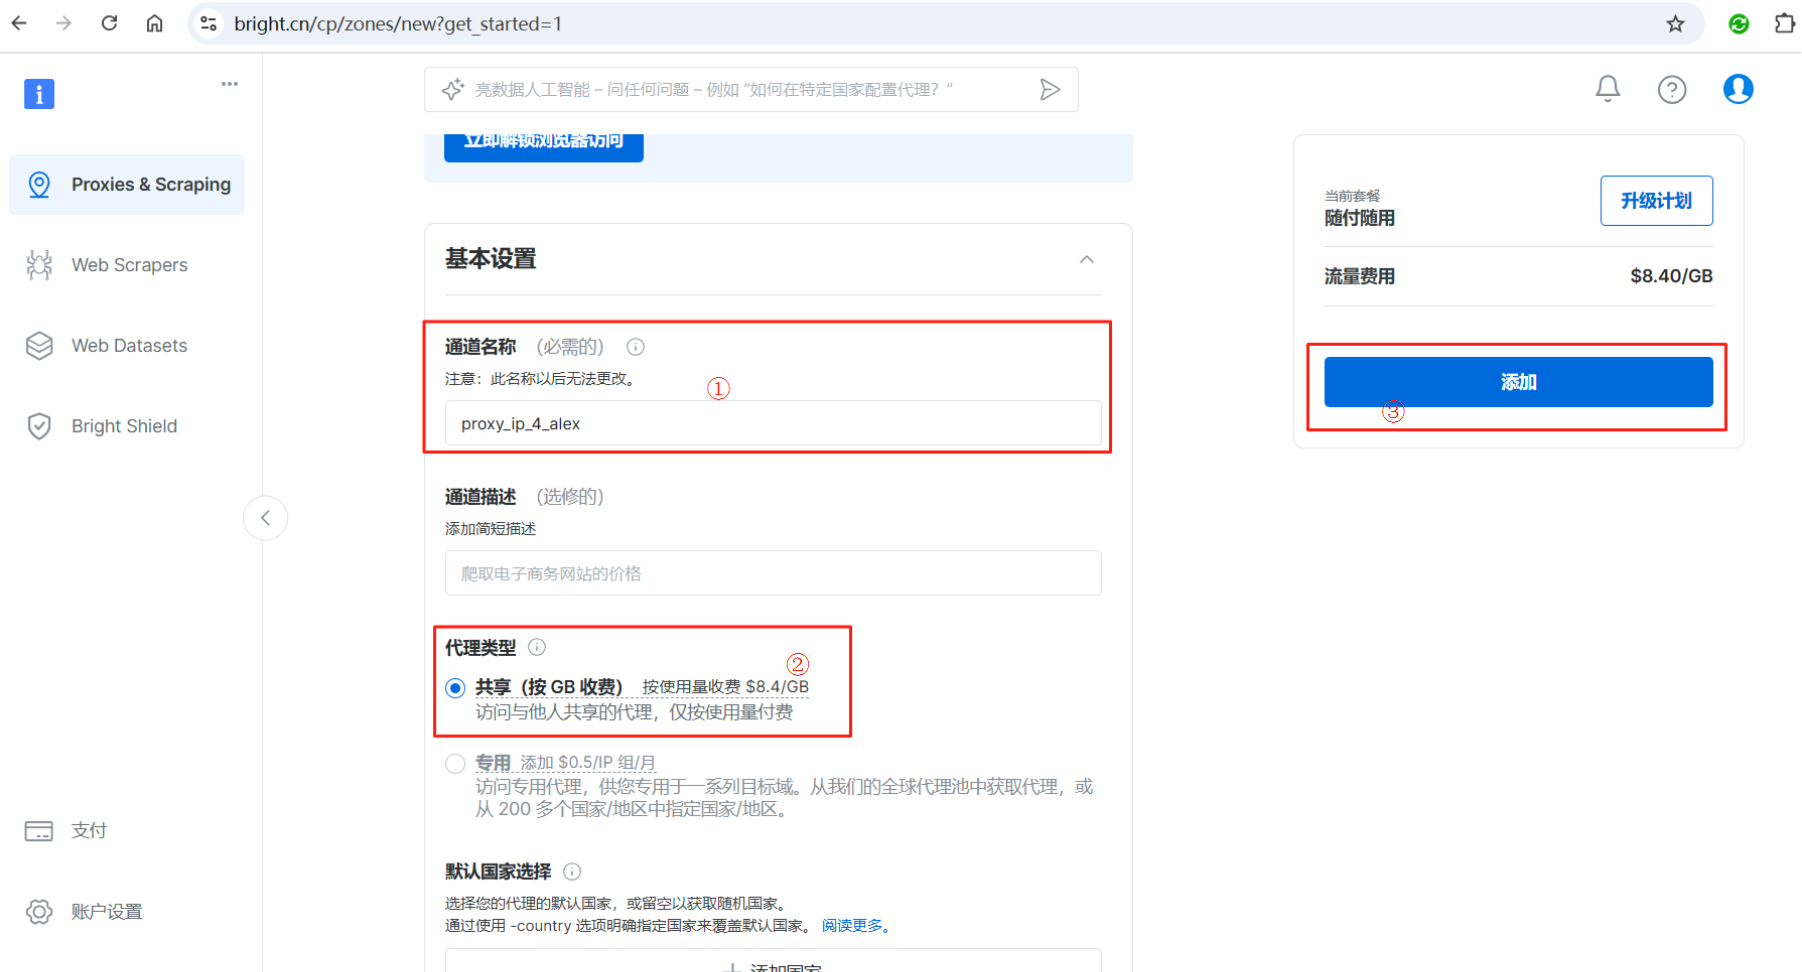1802x972 pixels.
Task: Click the info icon beside 代理类型
Action: coord(537,647)
